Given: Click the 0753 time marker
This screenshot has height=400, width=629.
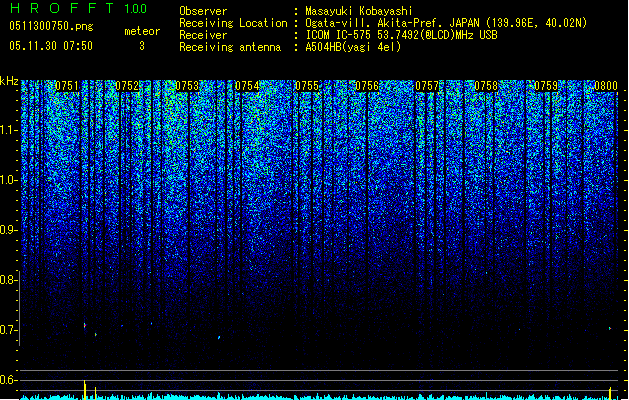Looking at the screenshot, I should 187,86.
